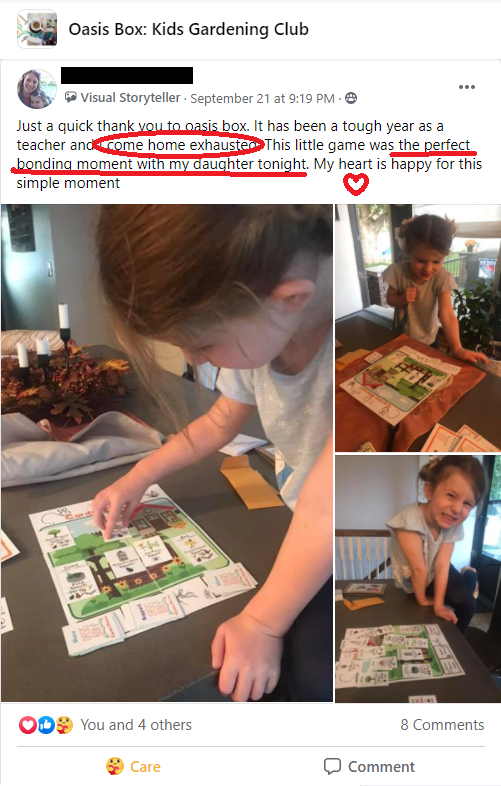Click the Comment button
501x786 pixels.
click(x=369, y=766)
